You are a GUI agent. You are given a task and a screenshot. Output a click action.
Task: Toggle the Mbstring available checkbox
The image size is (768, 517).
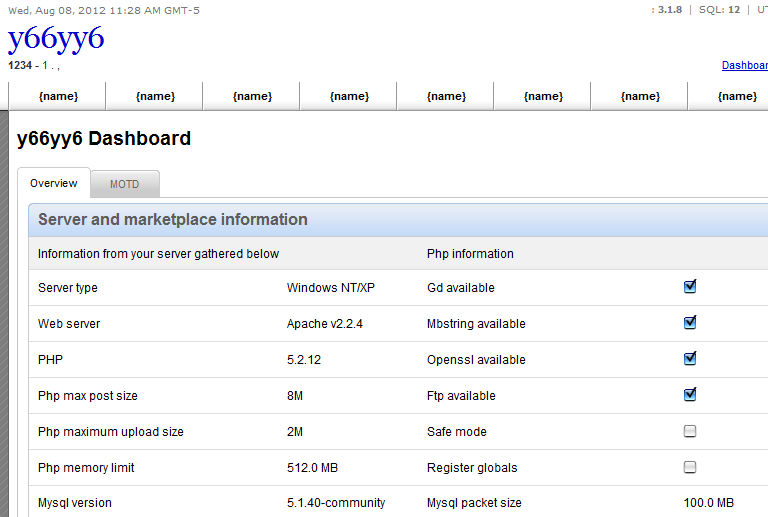click(690, 323)
